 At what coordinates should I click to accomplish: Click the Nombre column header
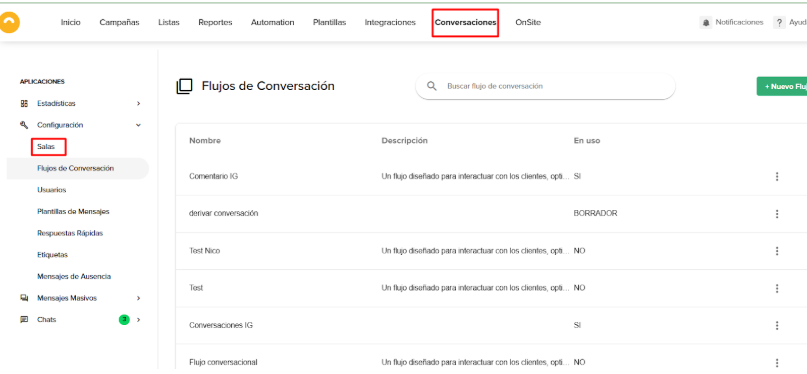pos(205,140)
